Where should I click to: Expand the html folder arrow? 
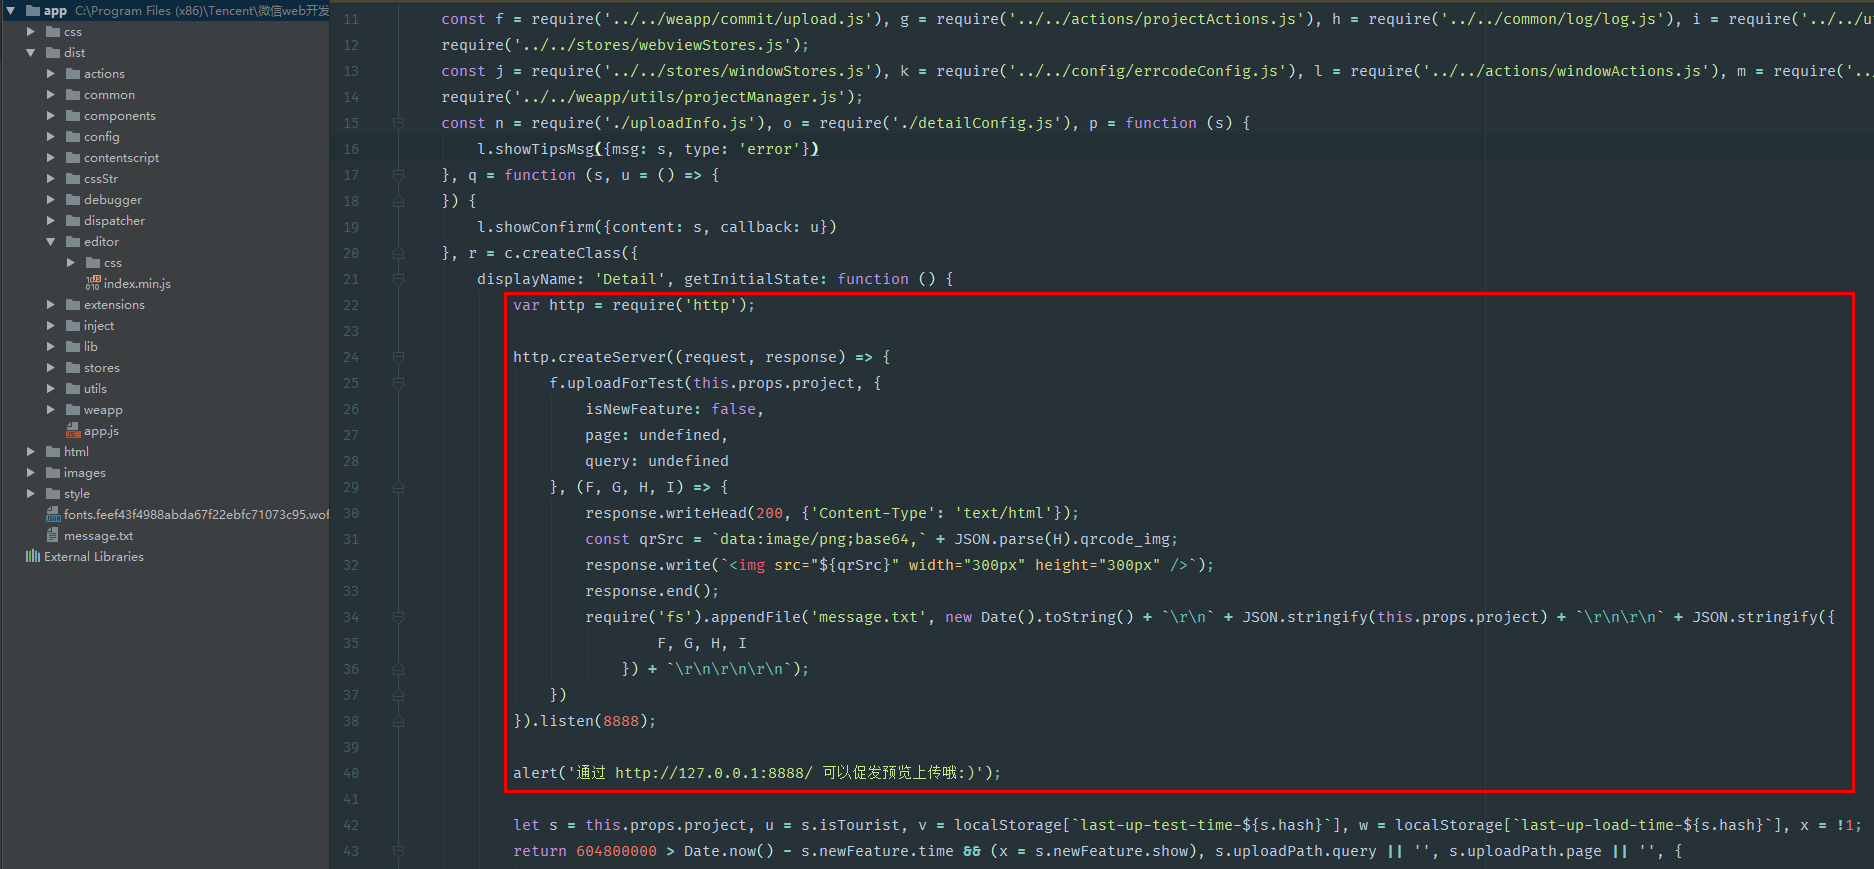click(x=31, y=452)
